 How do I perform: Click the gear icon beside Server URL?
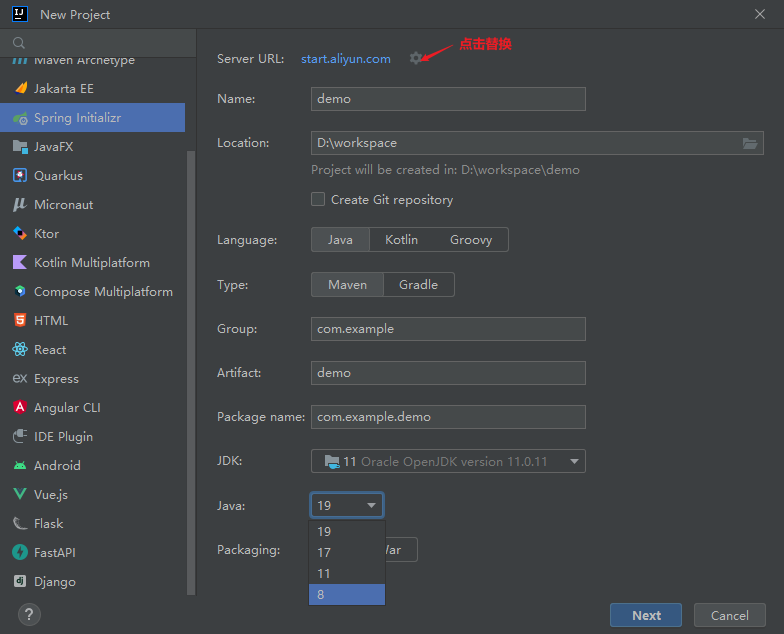click(416, 59)
